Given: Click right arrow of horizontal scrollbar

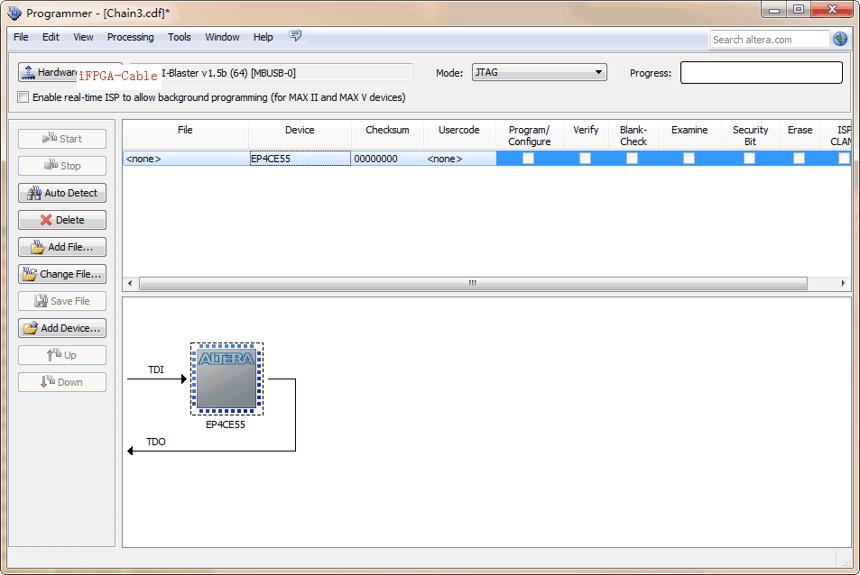Looking at the screenshot, I should click(x=843, y=283).
